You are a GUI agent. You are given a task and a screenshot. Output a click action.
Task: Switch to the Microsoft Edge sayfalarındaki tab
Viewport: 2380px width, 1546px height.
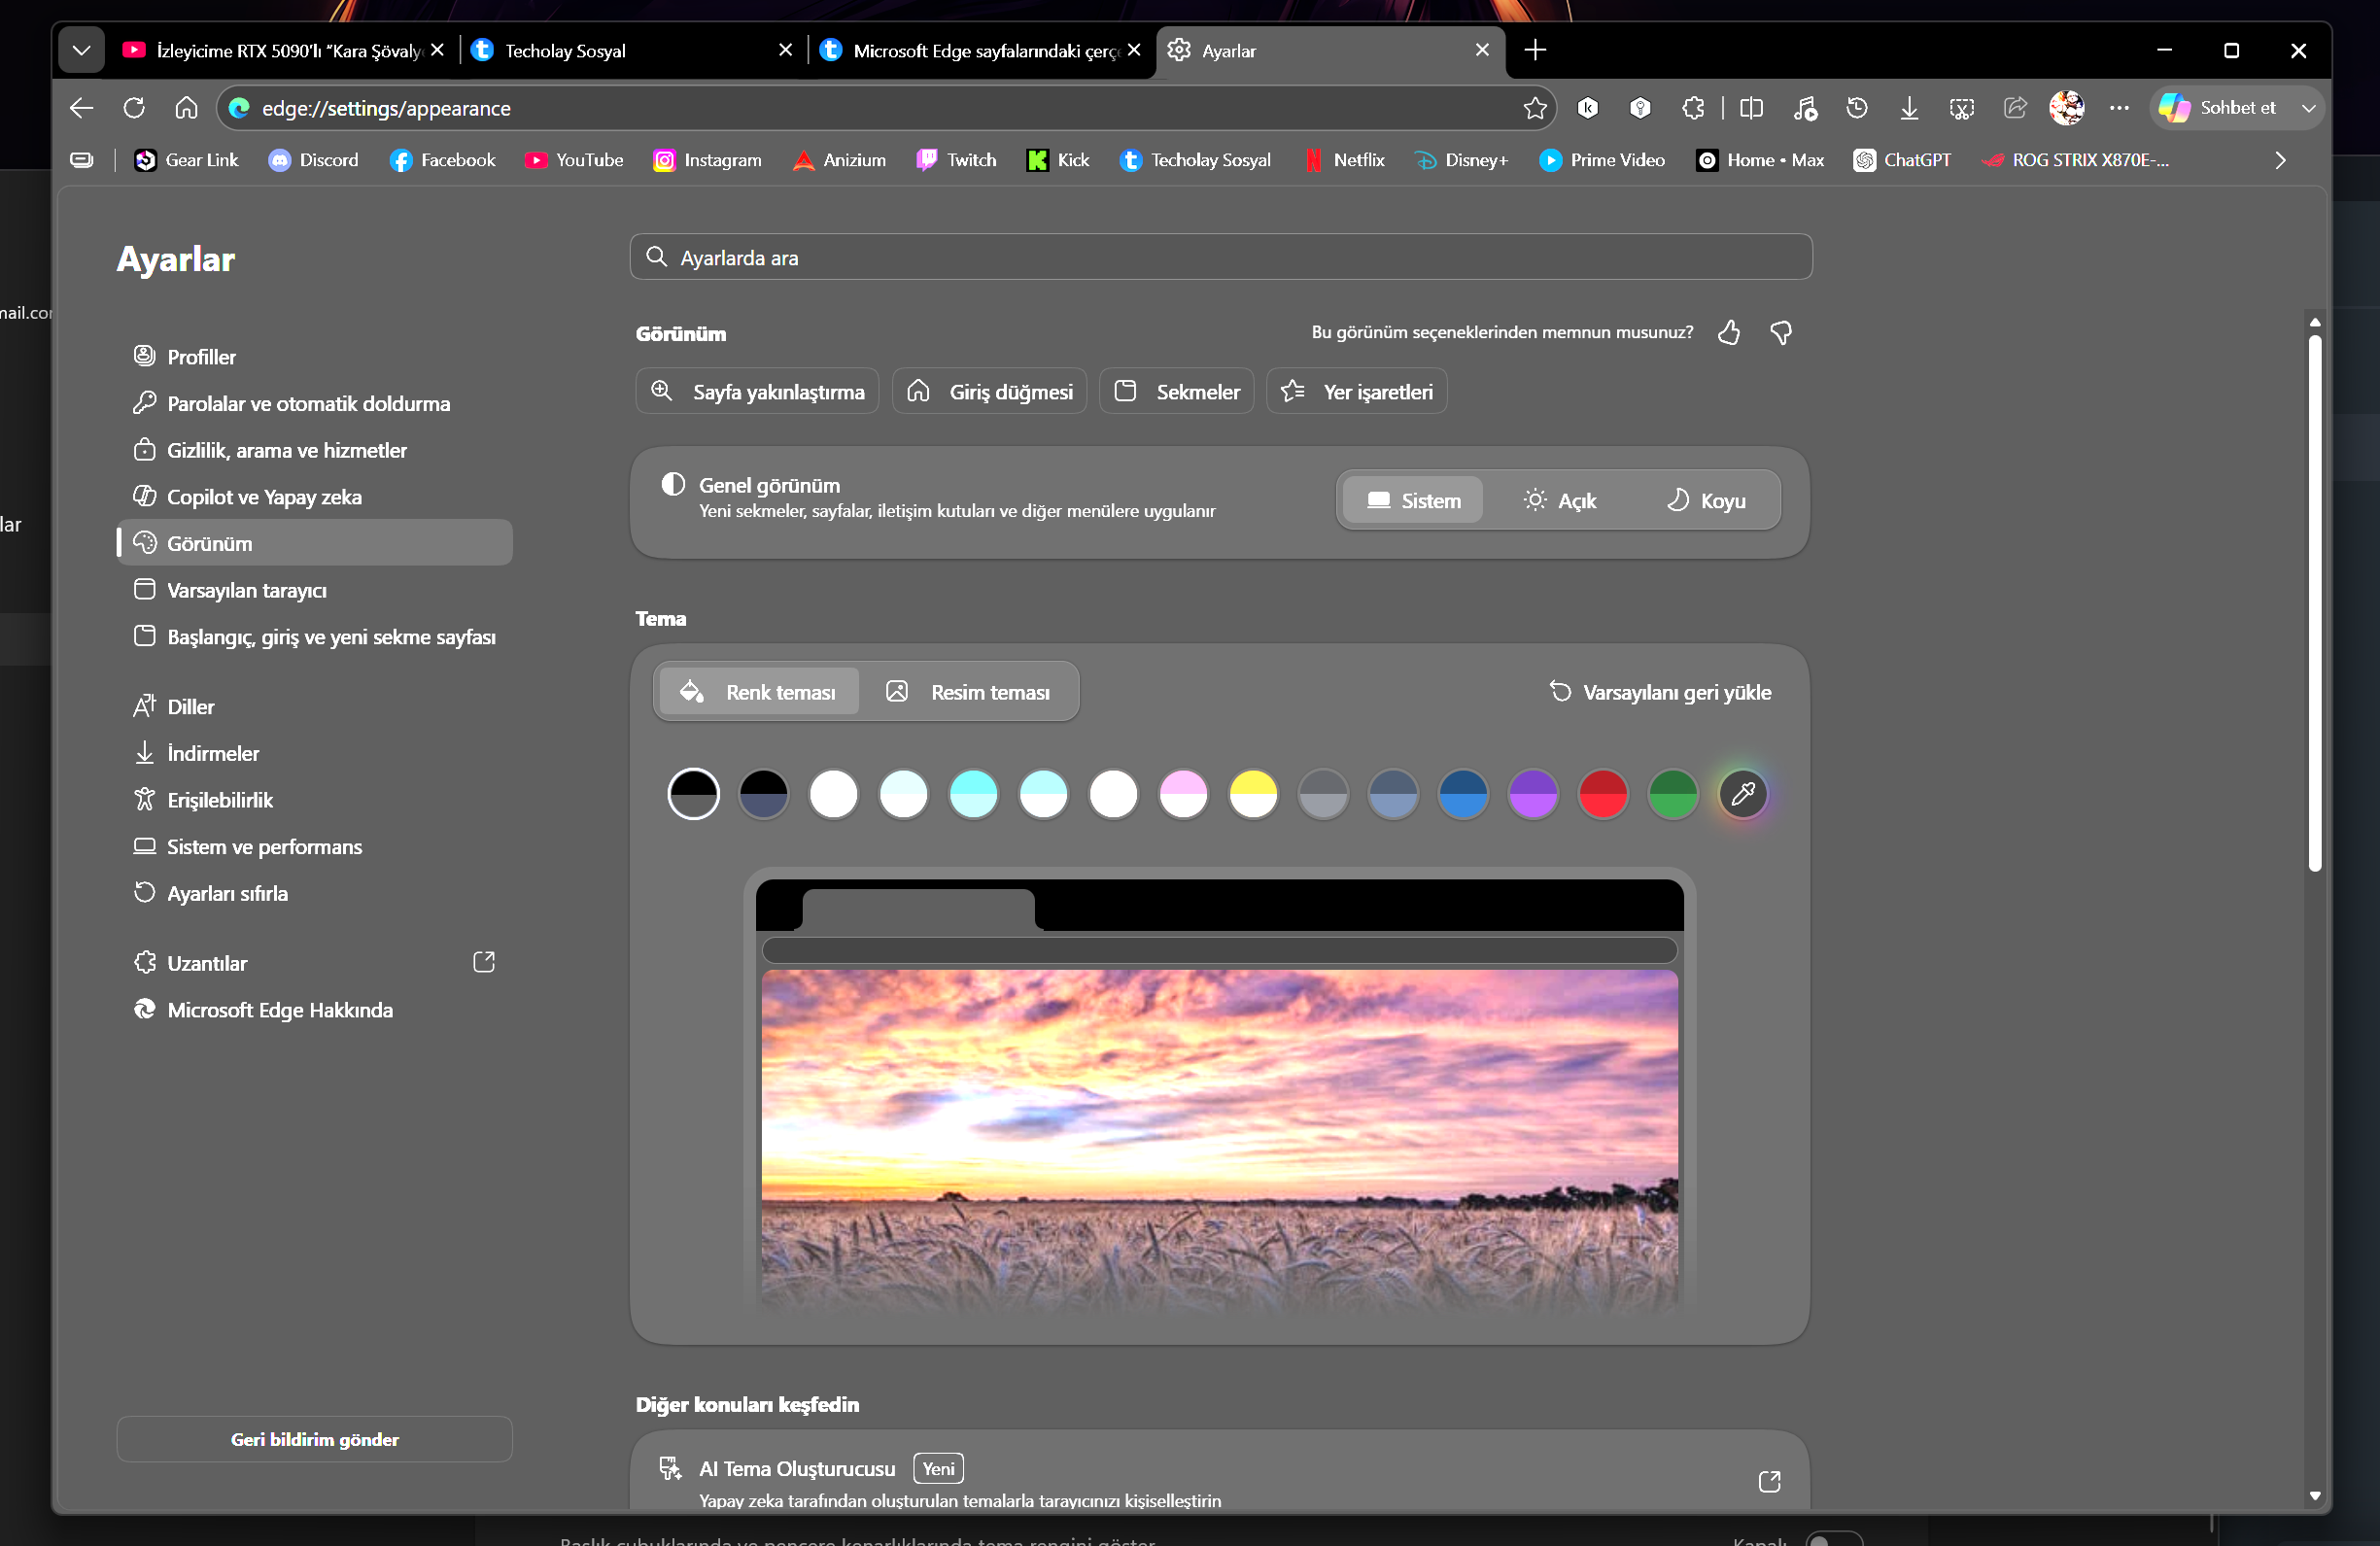980,50
